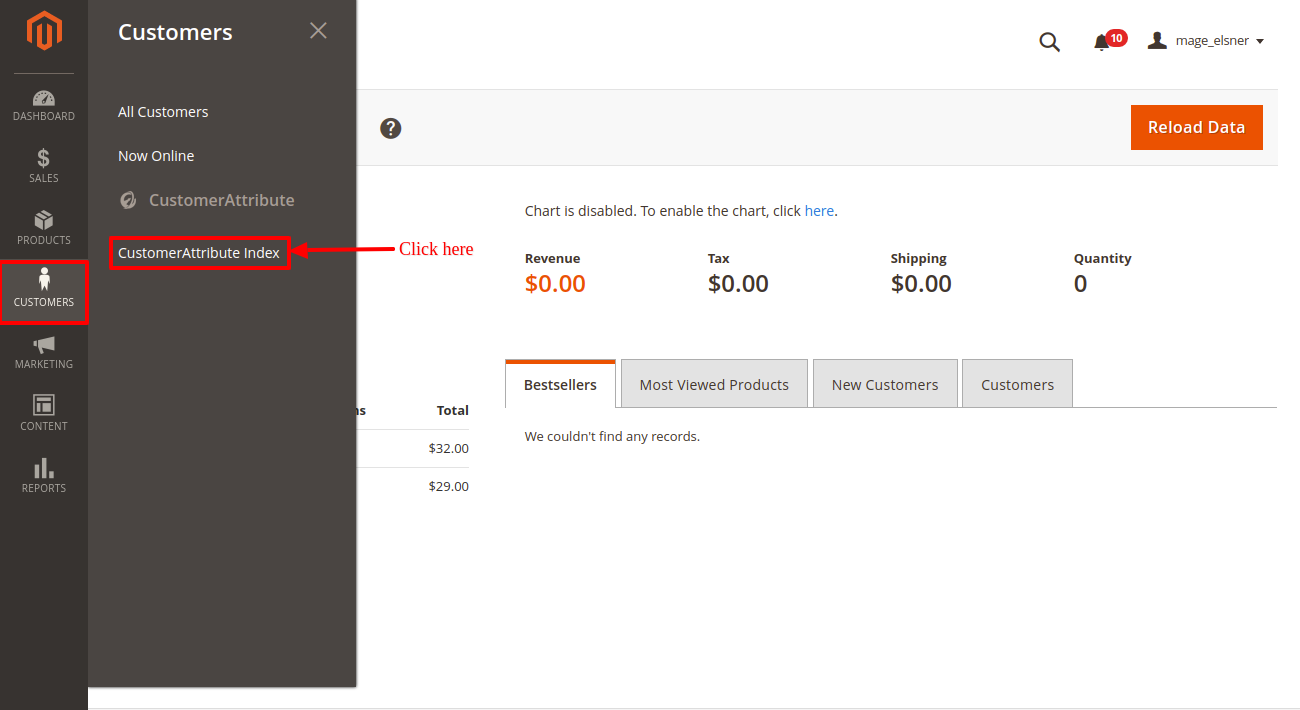Click the 'here' link to enable chart
The width and height of the screenshot is (1300, 710).
pos(819,211)
